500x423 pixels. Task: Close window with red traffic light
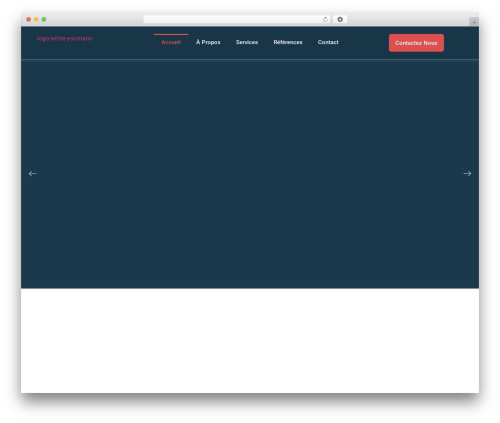click(x=29, y=20)
